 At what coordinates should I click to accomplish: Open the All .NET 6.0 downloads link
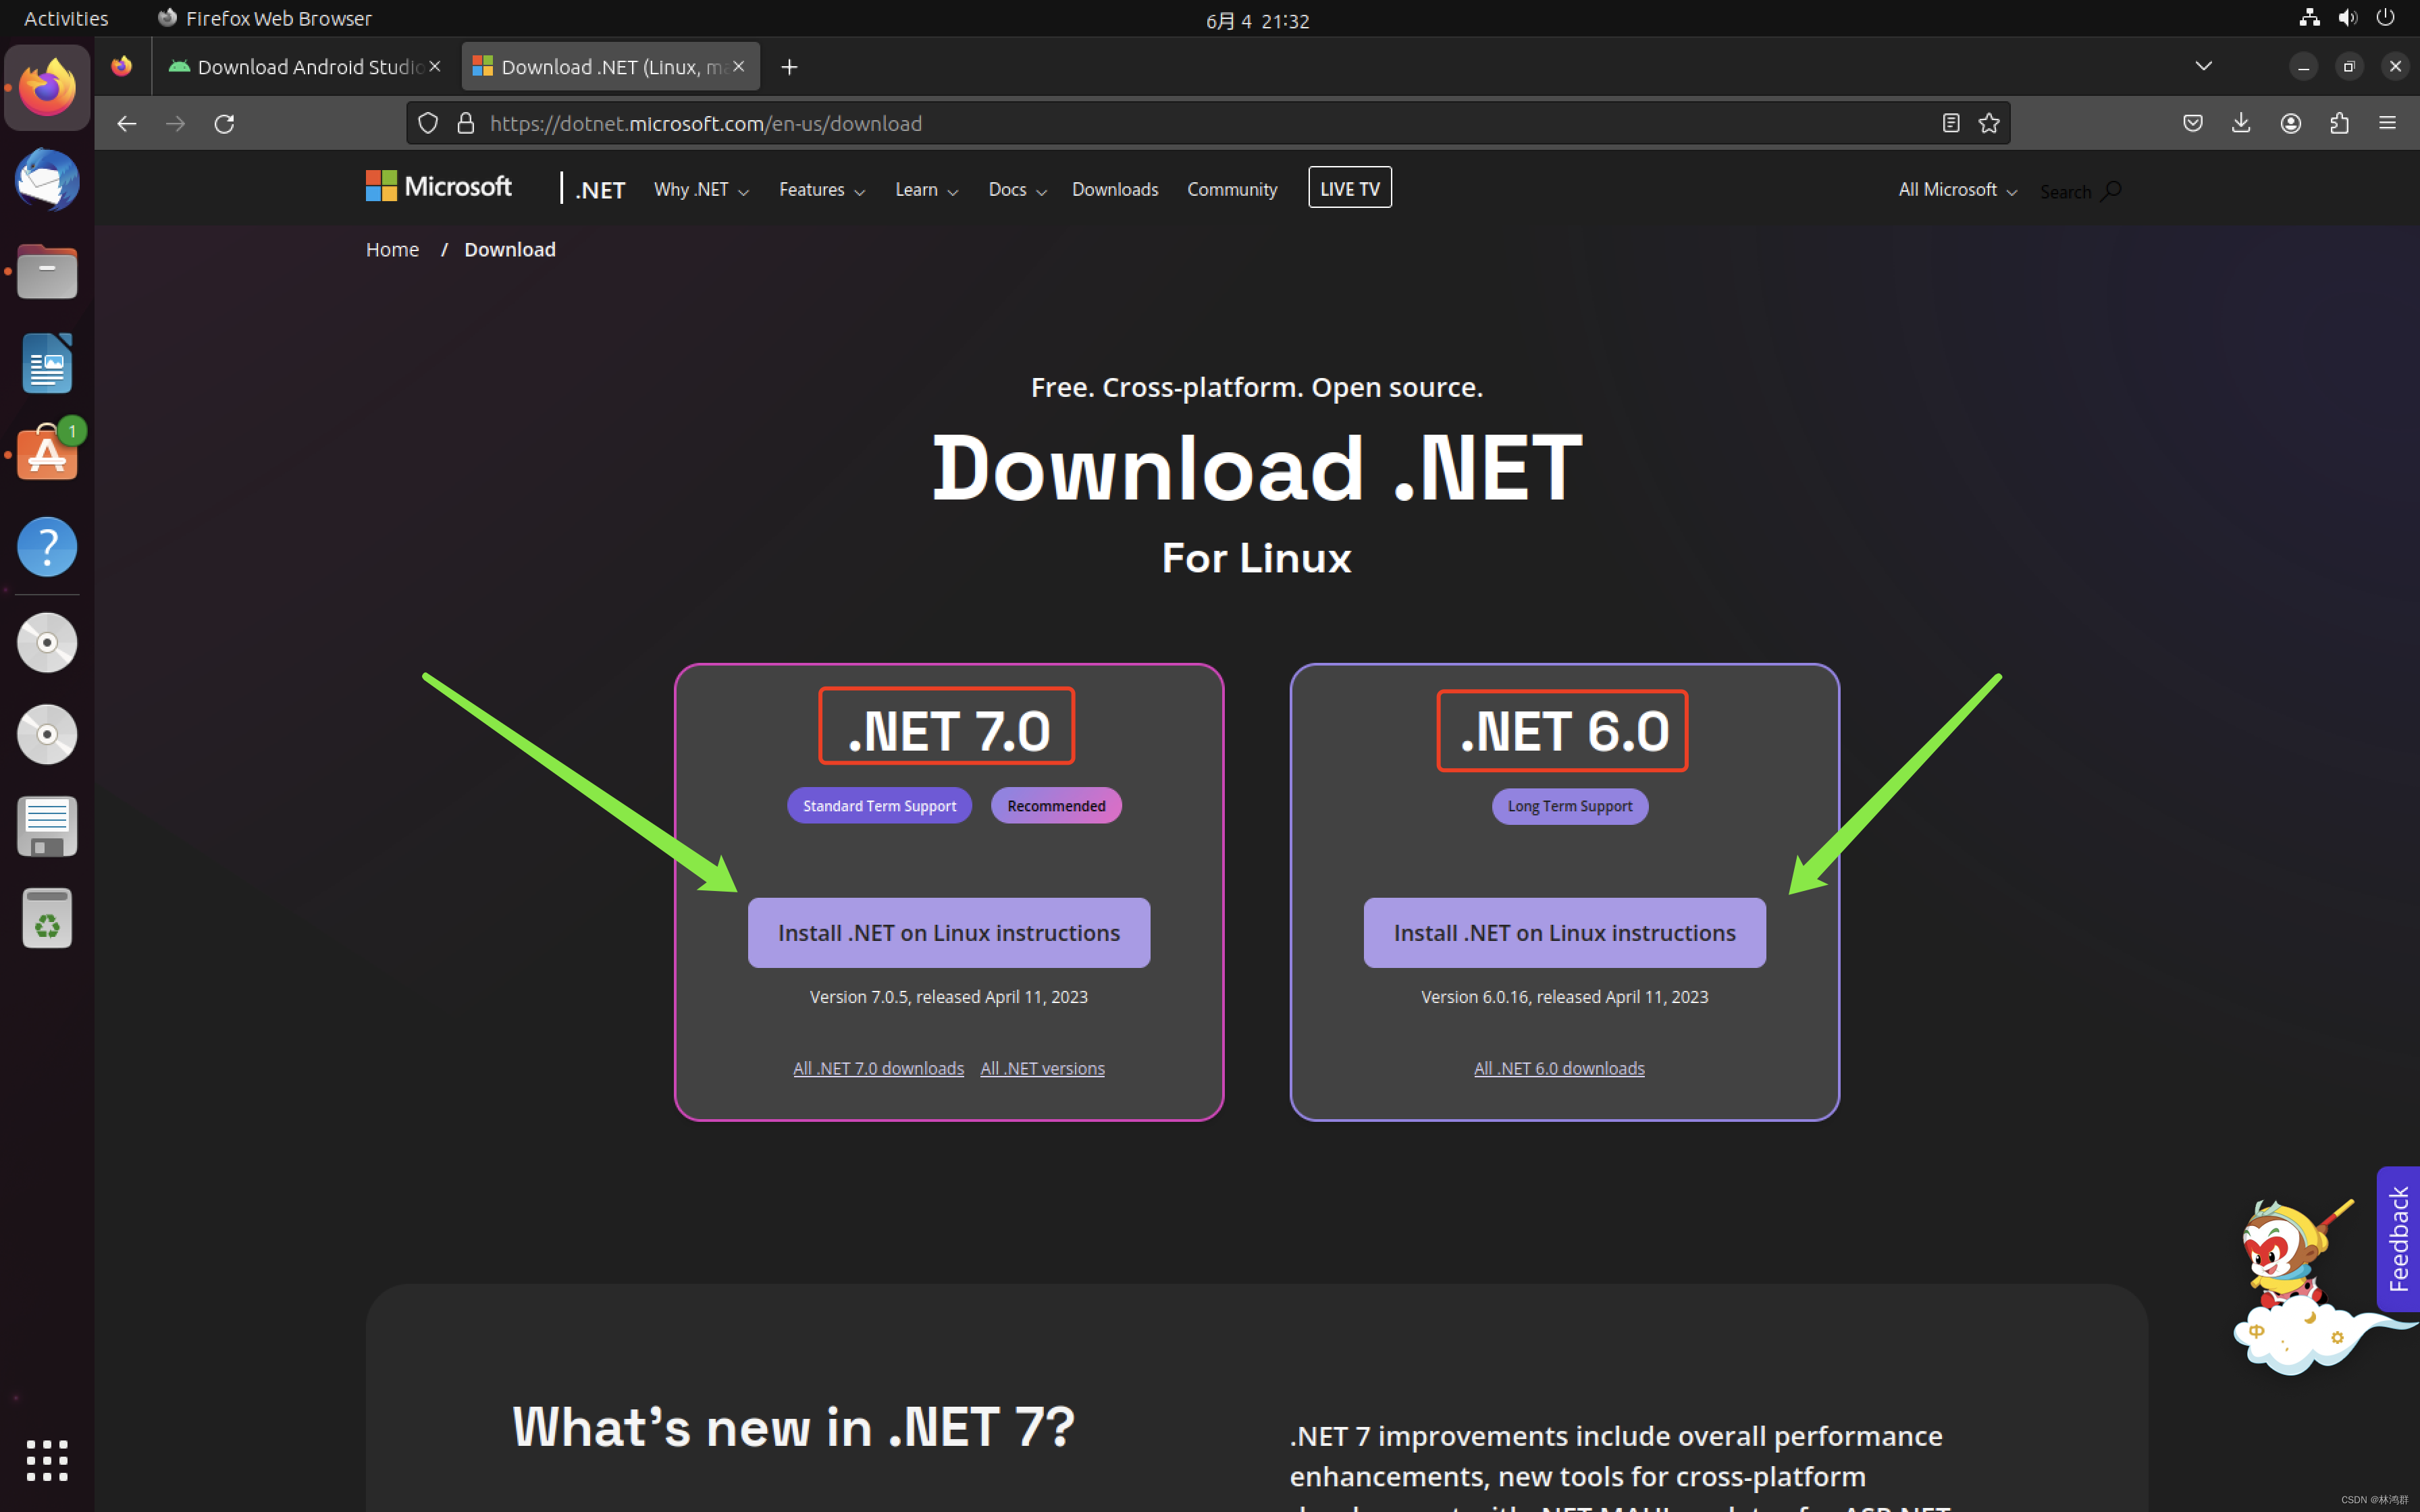point(1559,1068)
